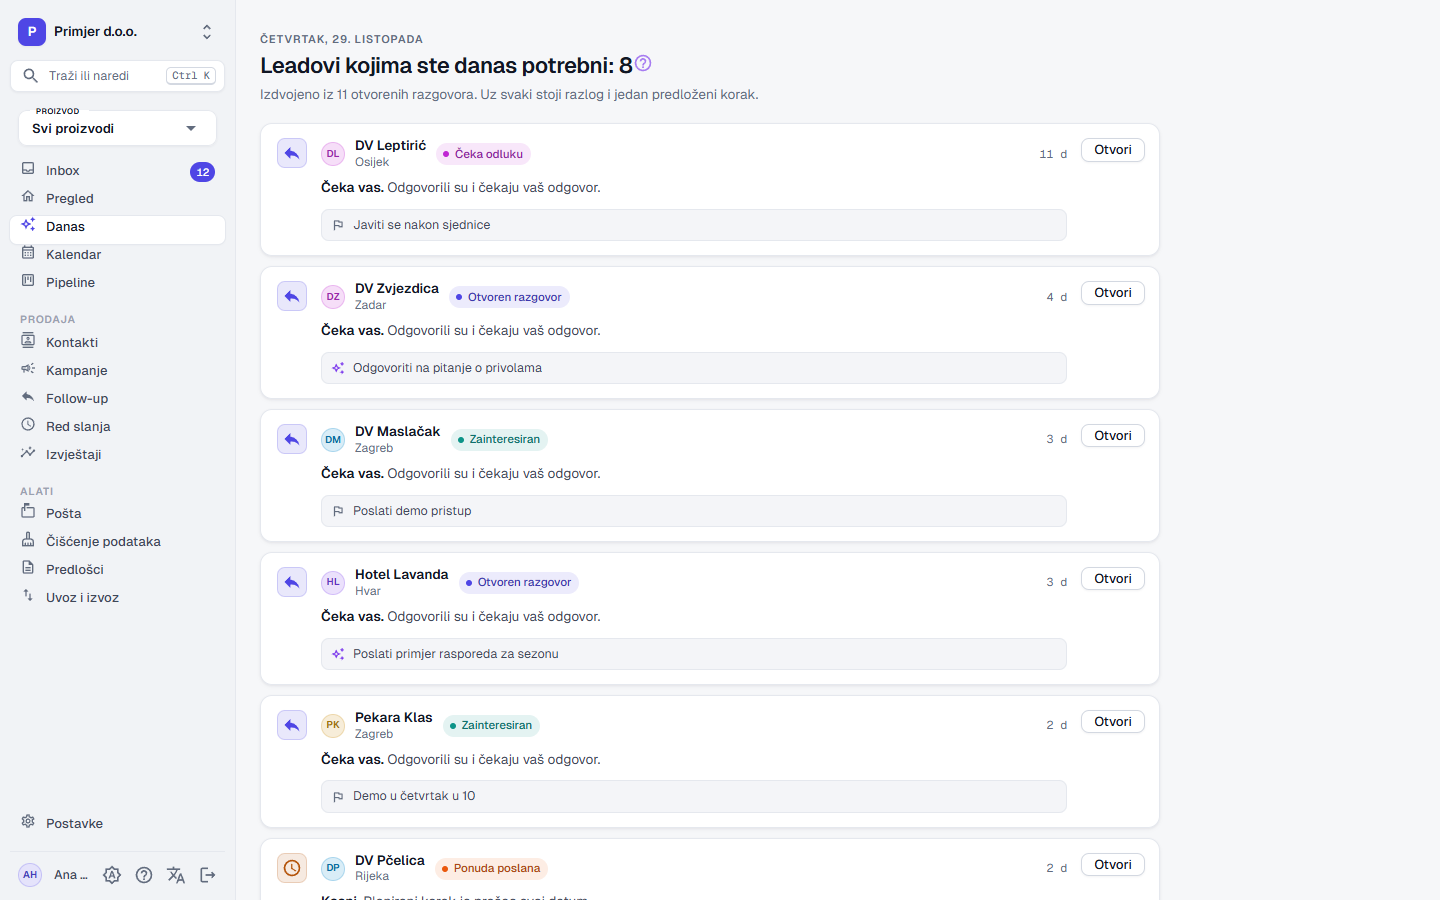Open the language translate icon
This screenshot has height=900, width=1440.
(176, 875)
